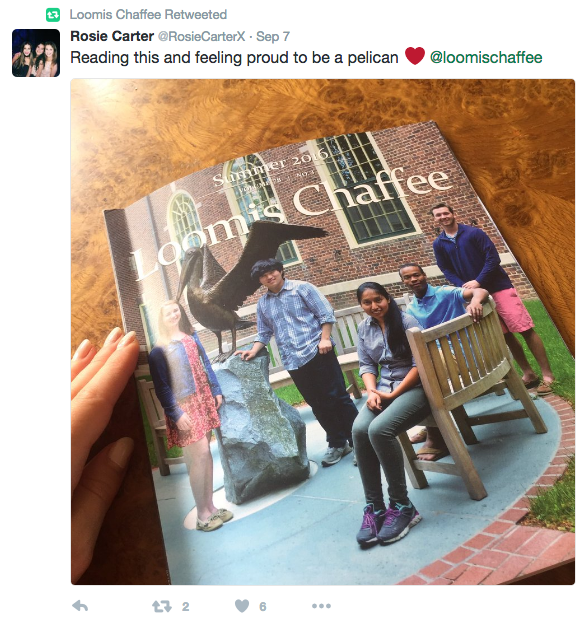Viewport: 584px width, 624px height.
Task: Open the @RosieCarterX handle
Action: 201,37
